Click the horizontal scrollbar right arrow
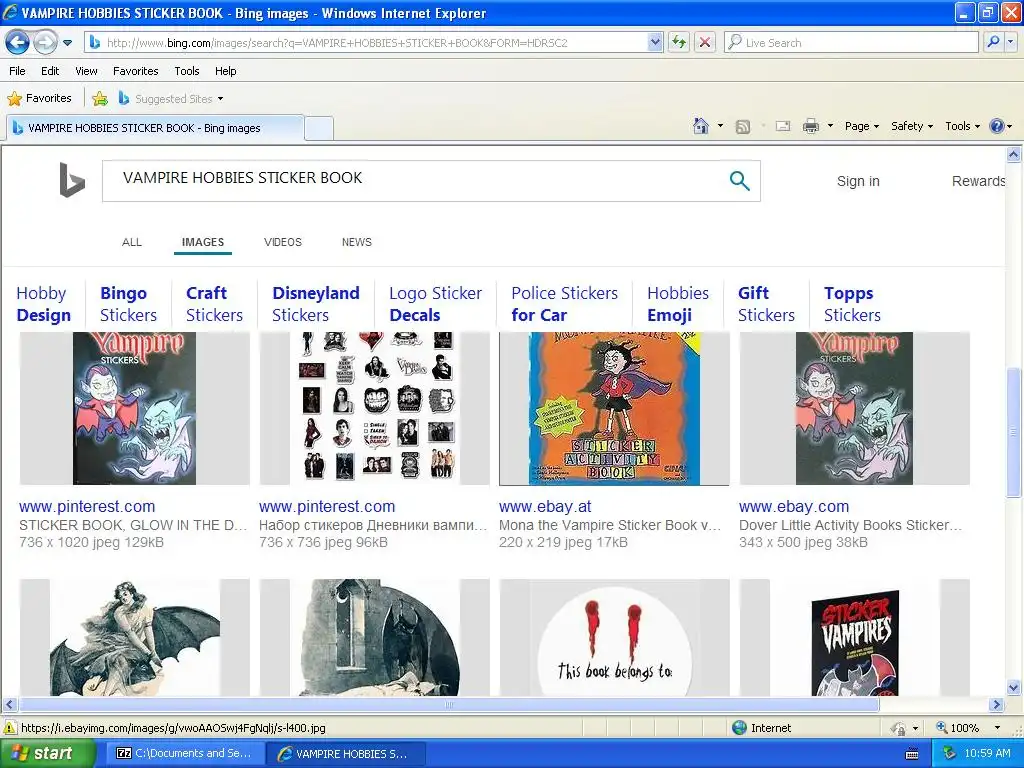 997,705
